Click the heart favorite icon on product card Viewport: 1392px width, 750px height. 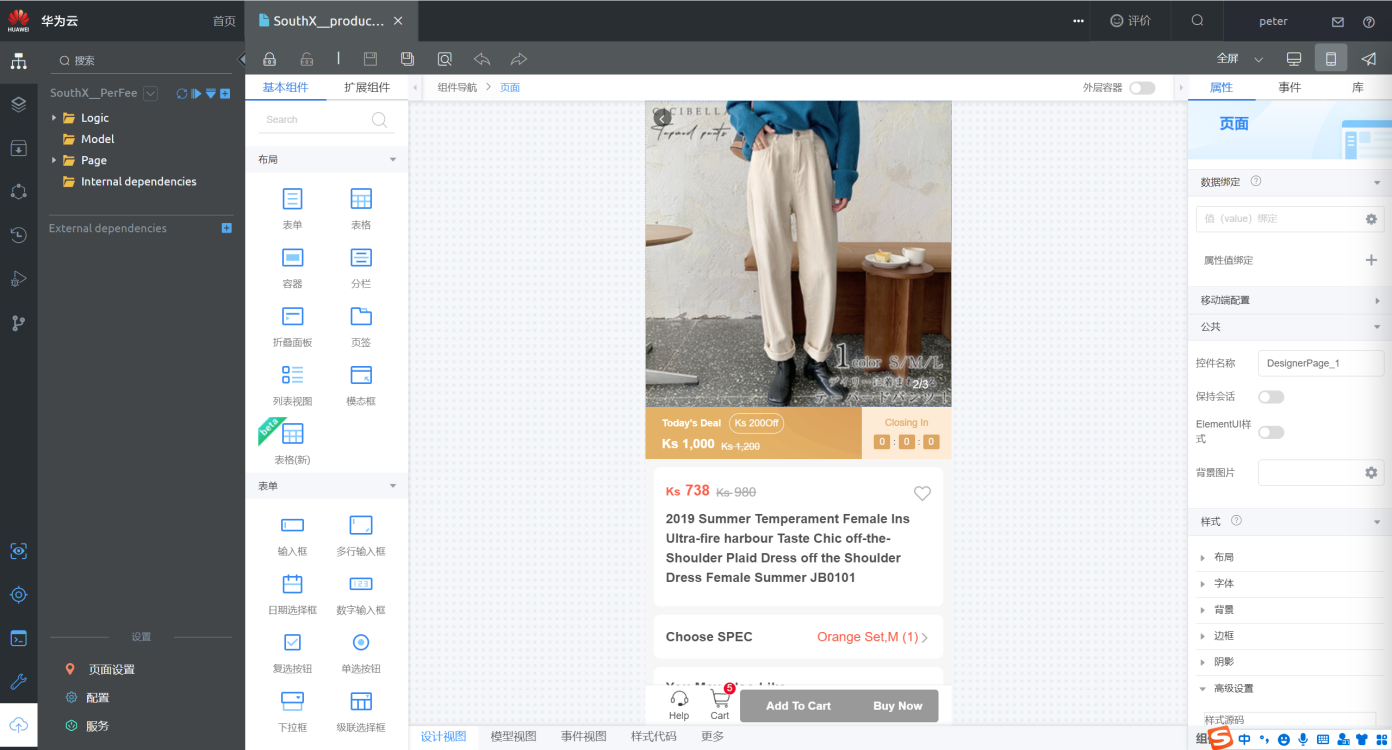[x=922, y=493]
